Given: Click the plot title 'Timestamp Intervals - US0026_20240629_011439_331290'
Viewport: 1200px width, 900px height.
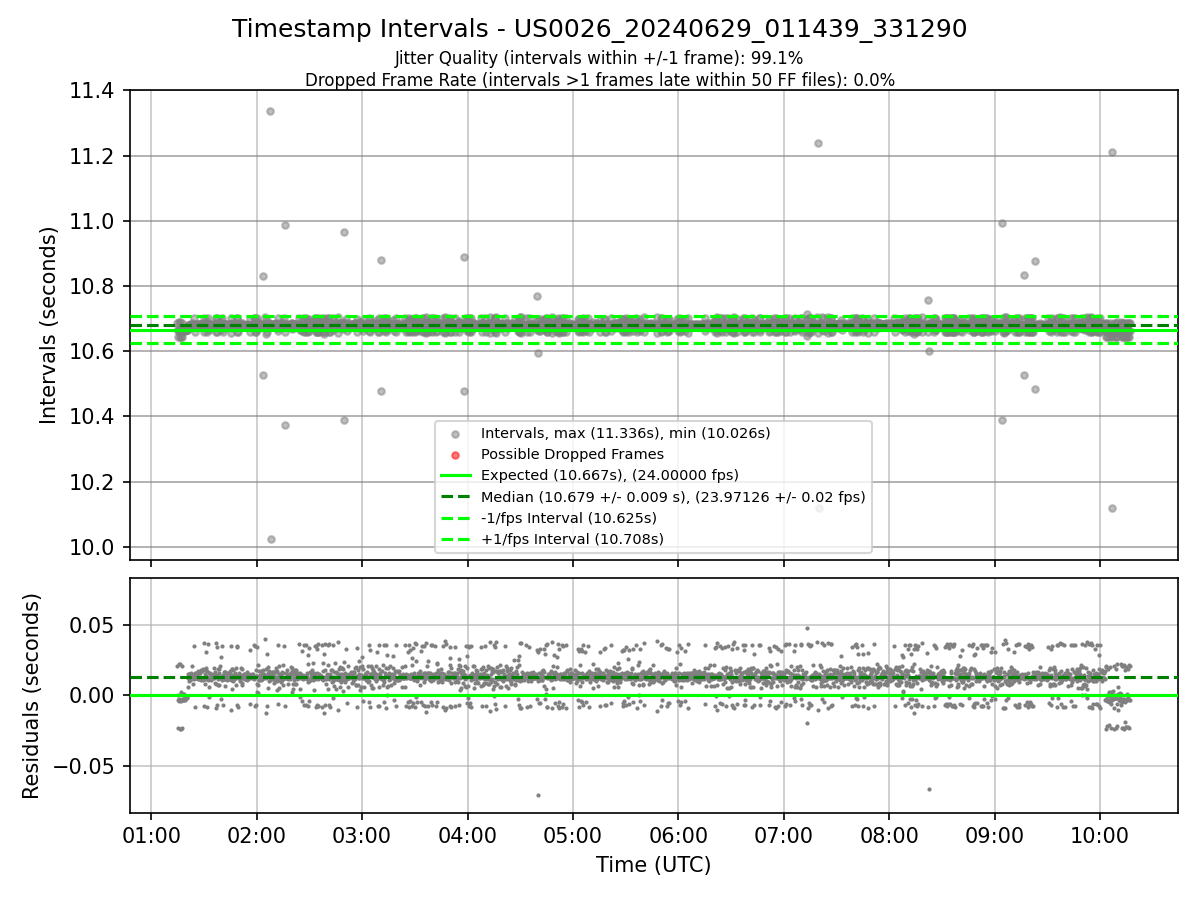Looking at the screenshot, I should pyautogui.click(x=599, y=29).
